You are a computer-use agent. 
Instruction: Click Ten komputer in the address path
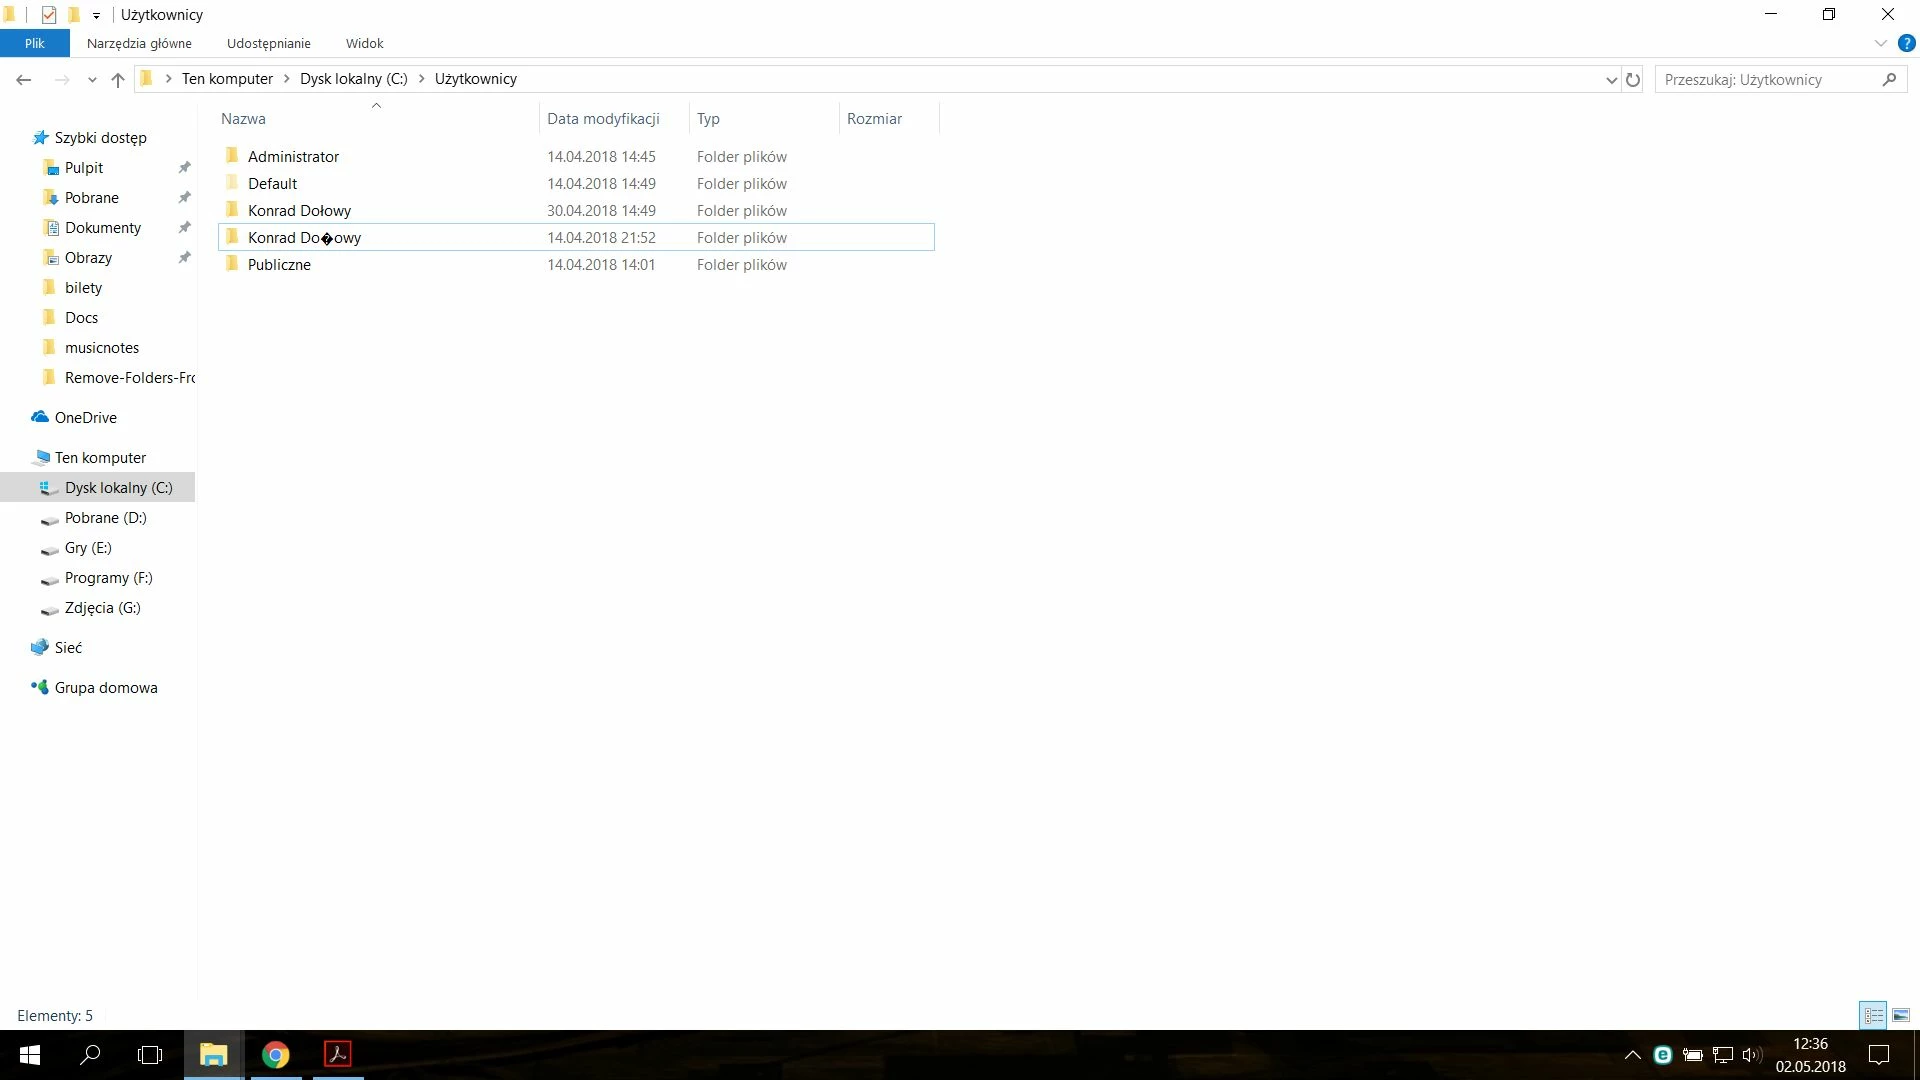click(227, 79)
